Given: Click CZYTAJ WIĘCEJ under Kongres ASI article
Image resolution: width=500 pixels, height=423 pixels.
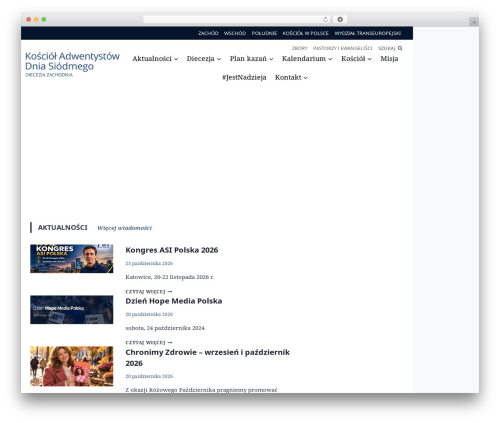Looking at the screenshot, I should [x=149, y=292].
